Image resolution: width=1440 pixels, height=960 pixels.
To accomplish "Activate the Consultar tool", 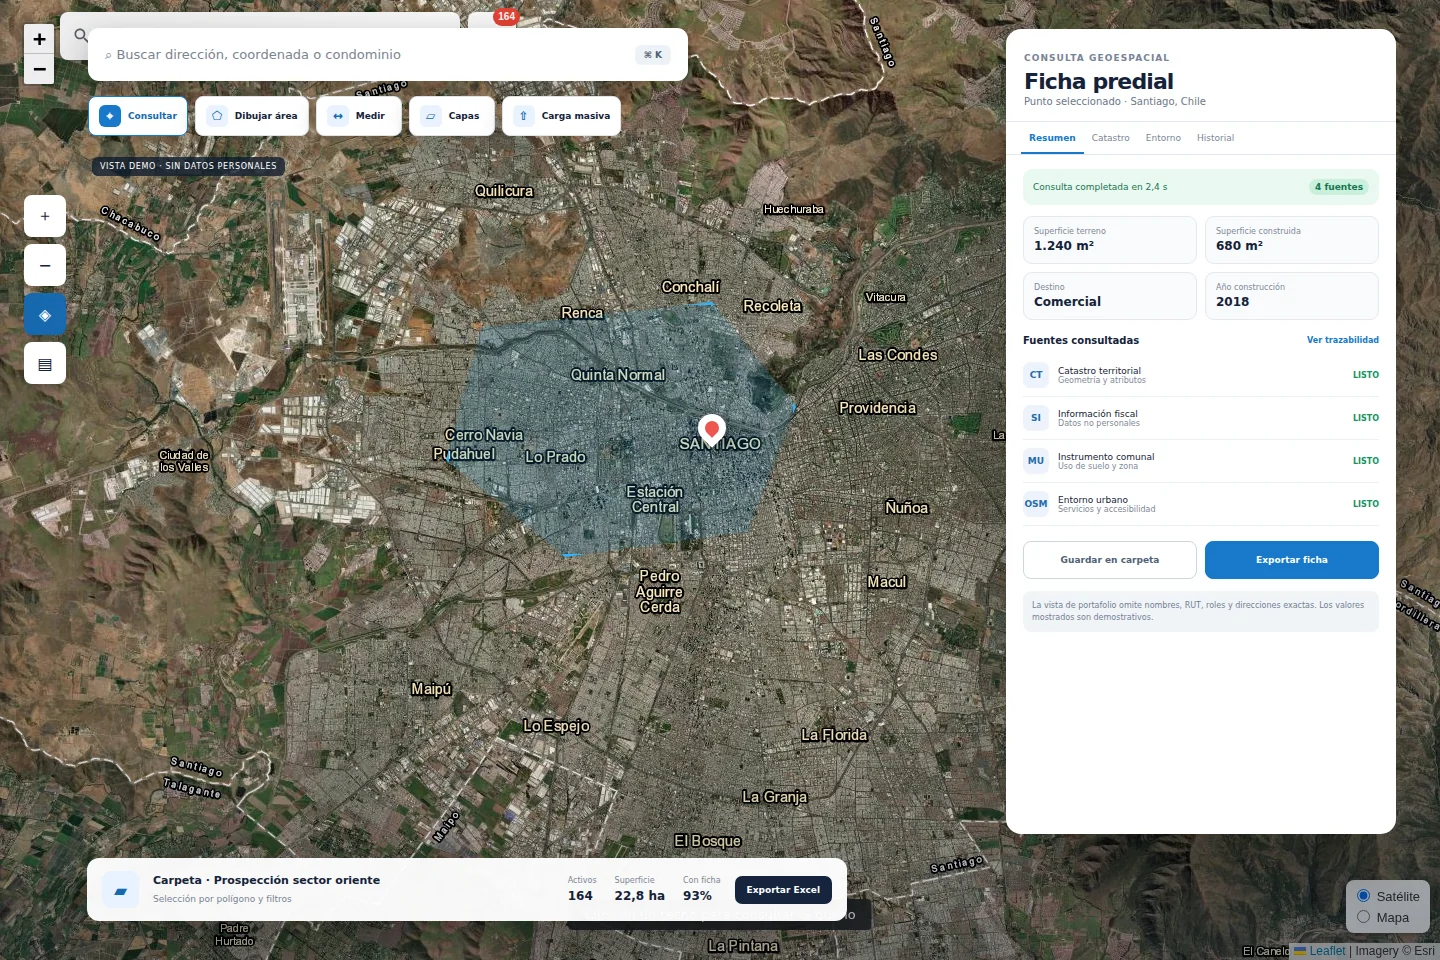I will click(138, 116).
